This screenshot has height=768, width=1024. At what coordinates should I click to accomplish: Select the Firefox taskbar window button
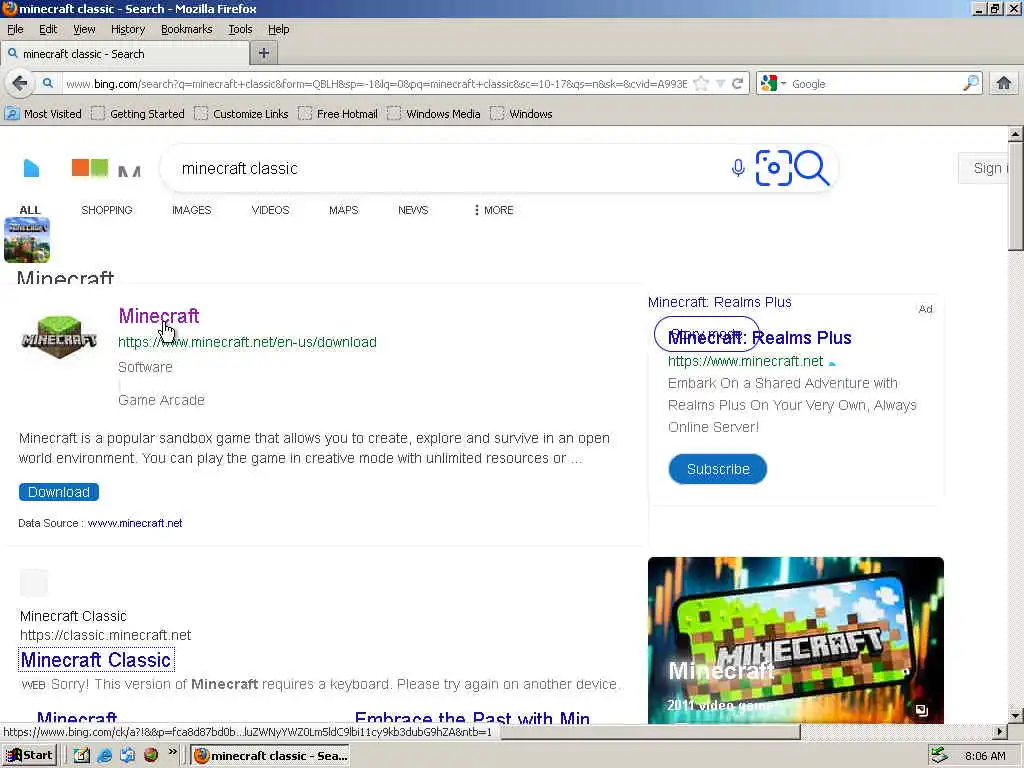[x=270, y=756]
